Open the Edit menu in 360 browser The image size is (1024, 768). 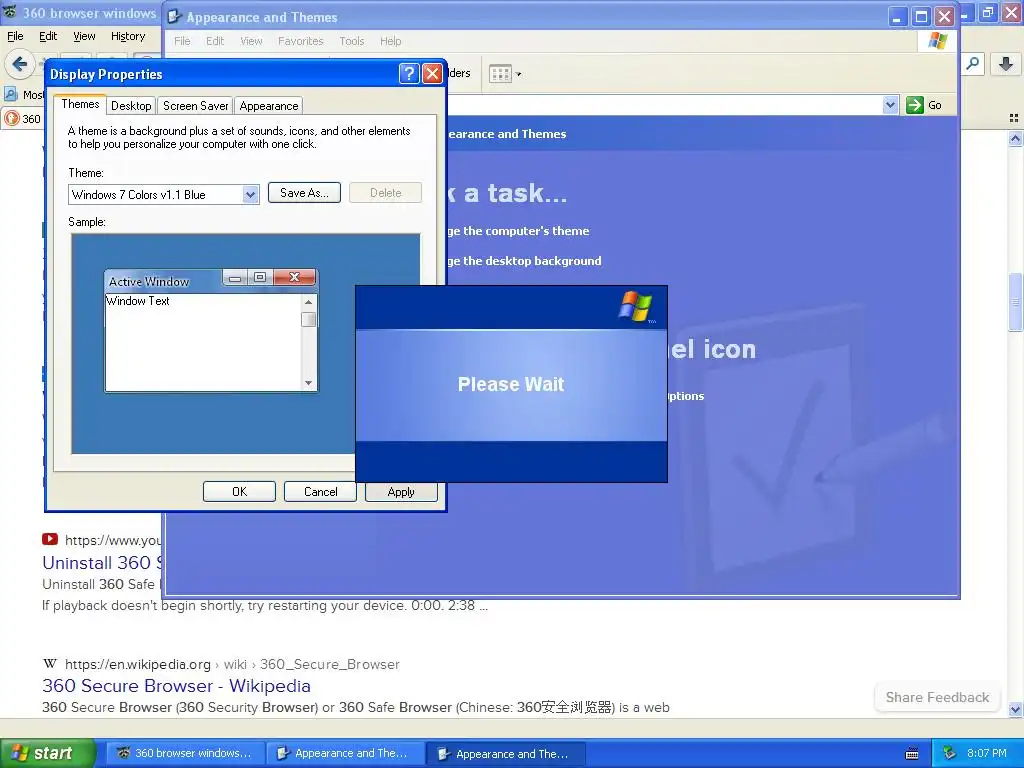48,36
